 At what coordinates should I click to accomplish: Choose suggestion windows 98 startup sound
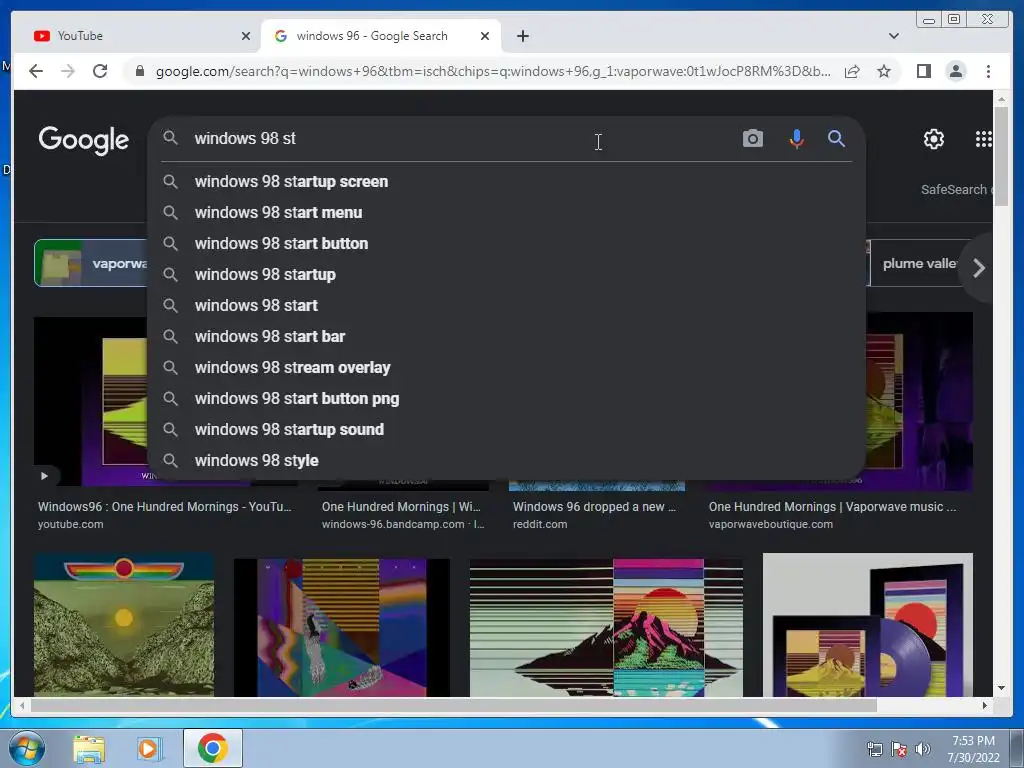click(x=506, y=430)
